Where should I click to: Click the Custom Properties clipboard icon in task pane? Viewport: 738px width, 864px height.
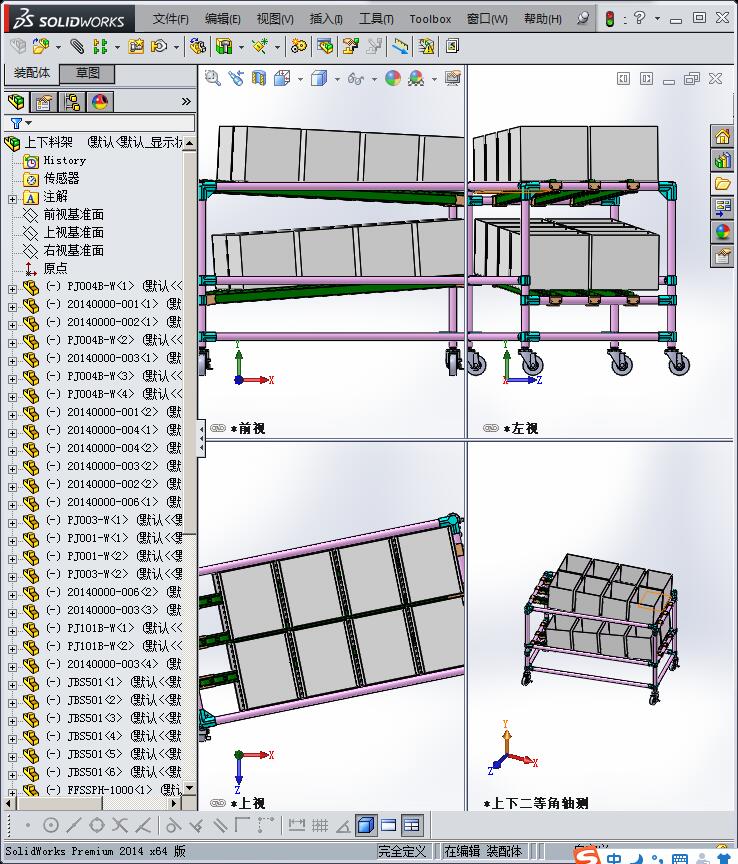pyautogui.click(x=723, y=256)
